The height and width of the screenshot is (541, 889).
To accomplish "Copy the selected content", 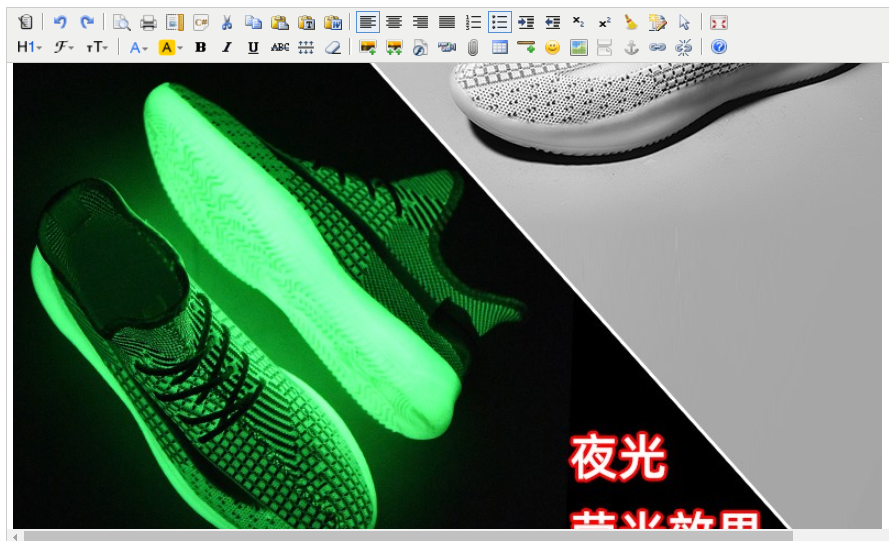I will click(x=253, y=22).
